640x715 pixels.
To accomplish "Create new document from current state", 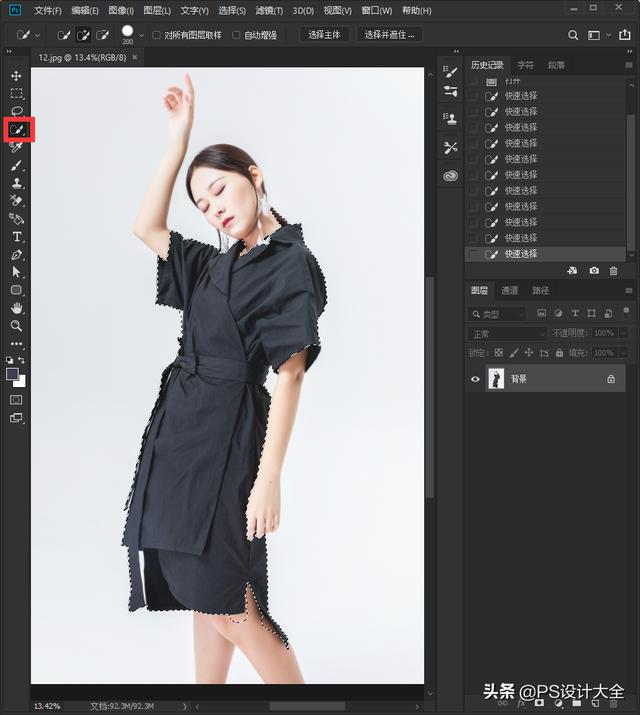I will [572, 270].
